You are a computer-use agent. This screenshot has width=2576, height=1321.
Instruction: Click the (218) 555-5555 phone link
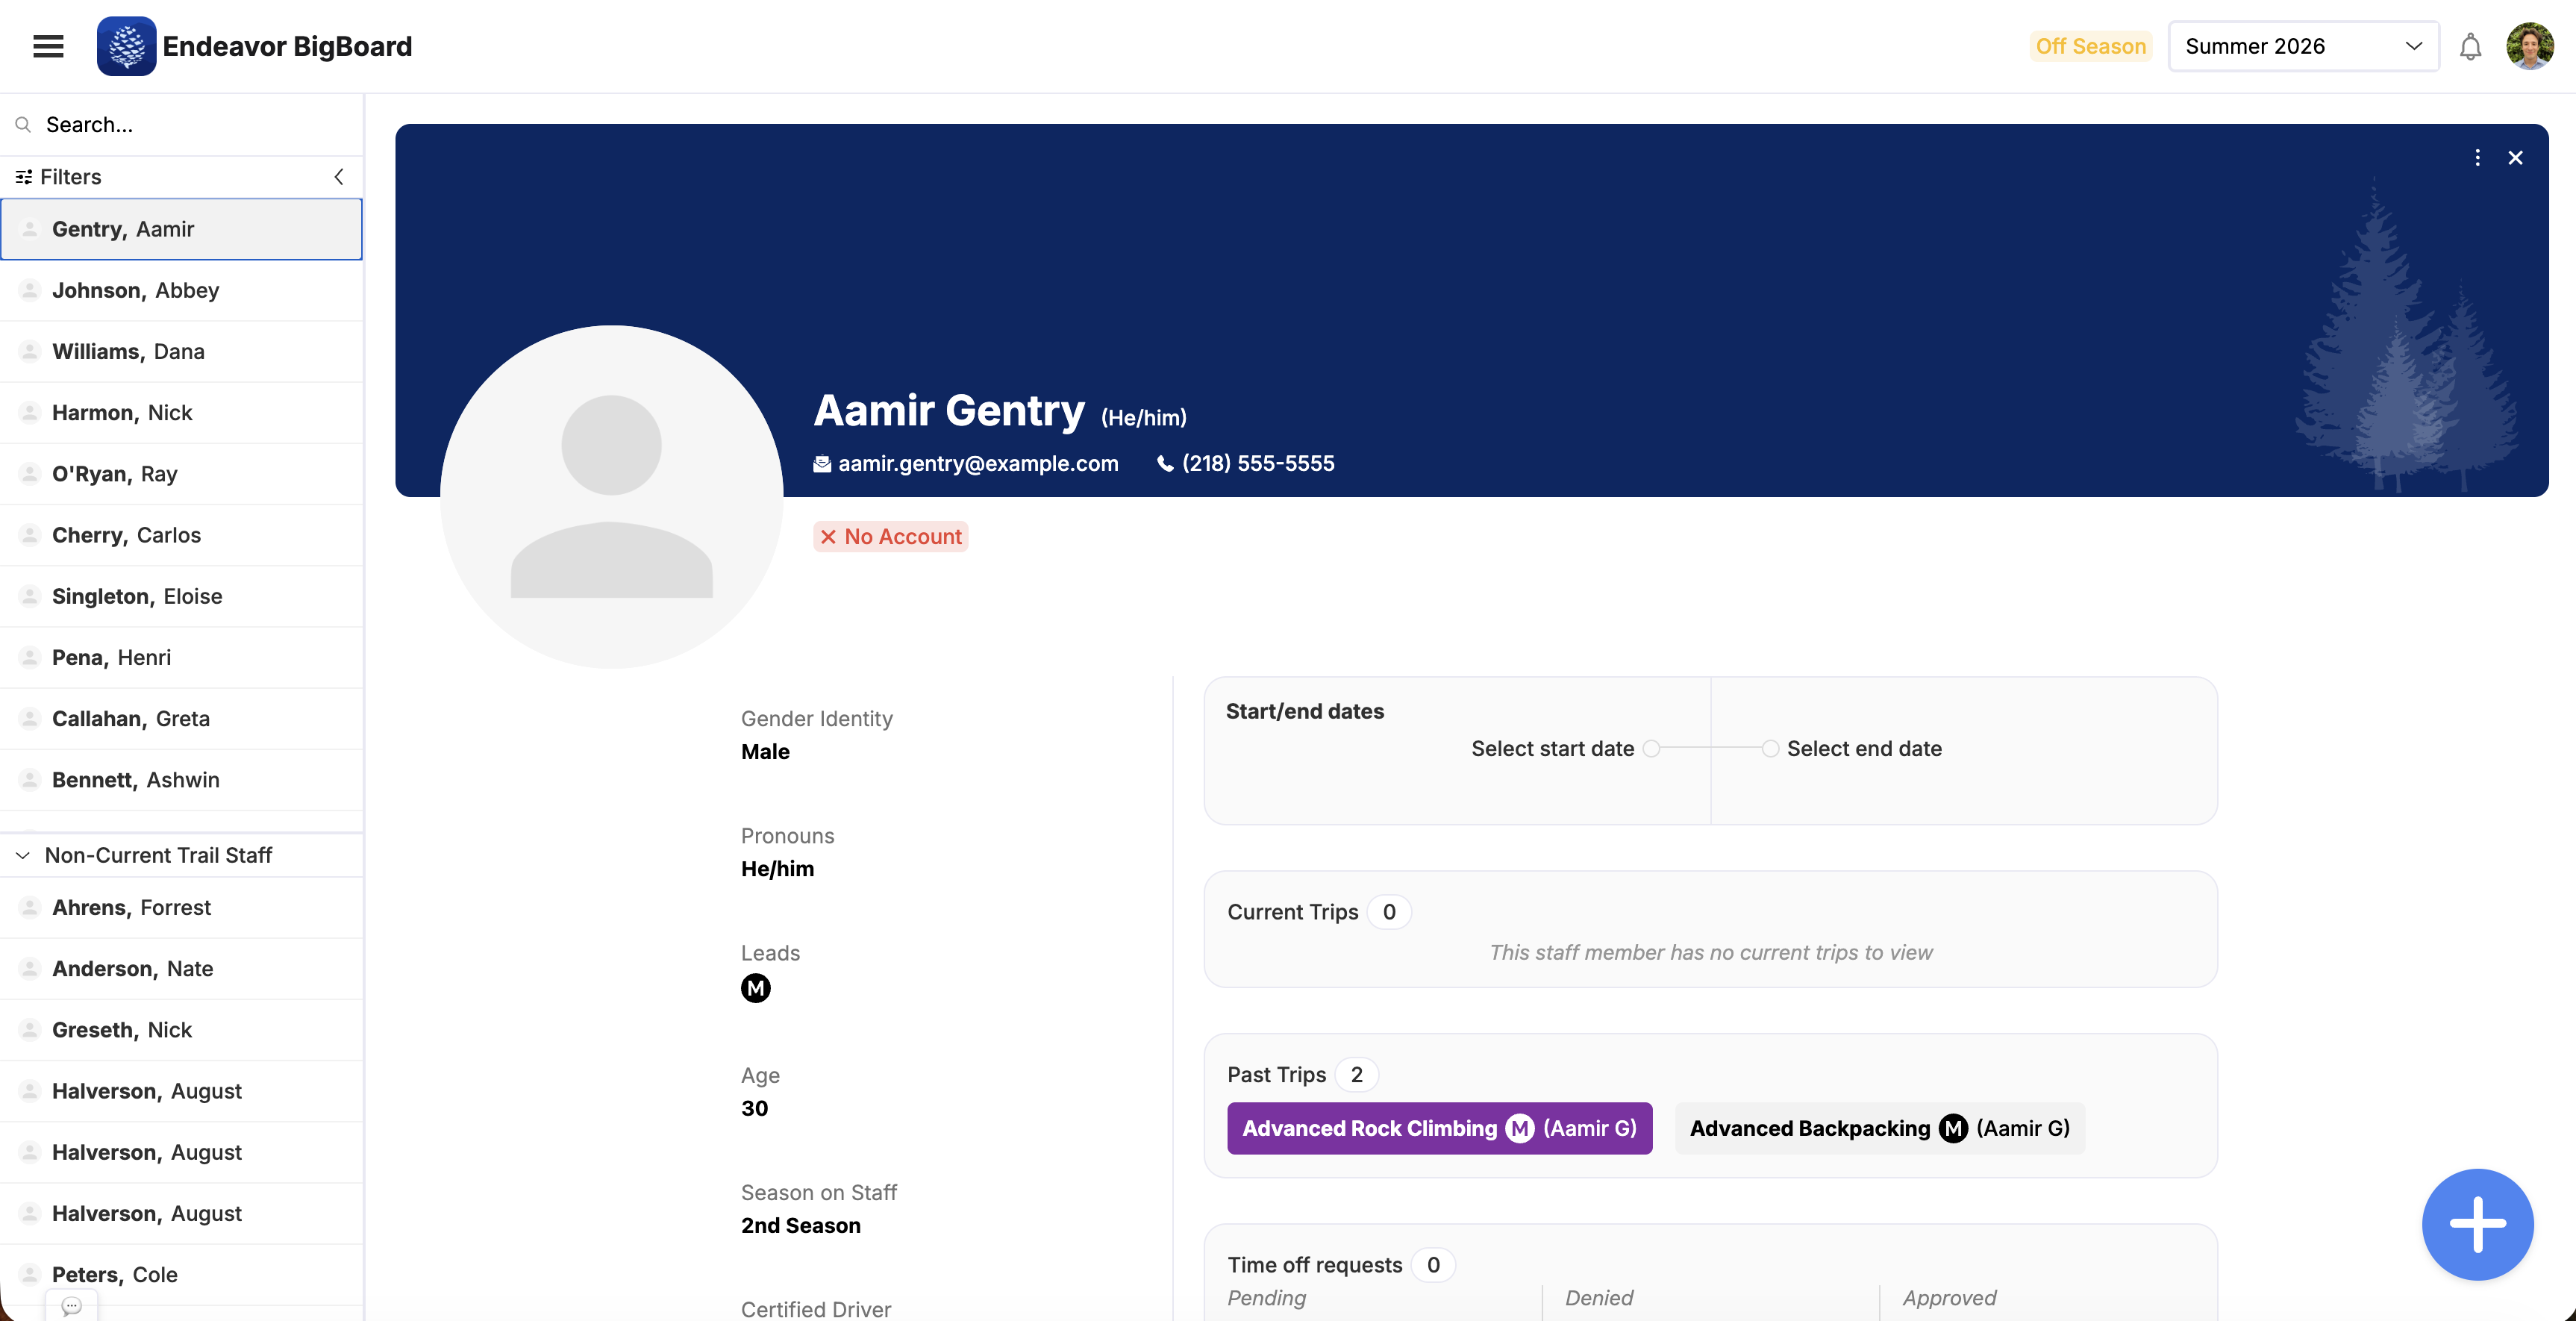1258,463
